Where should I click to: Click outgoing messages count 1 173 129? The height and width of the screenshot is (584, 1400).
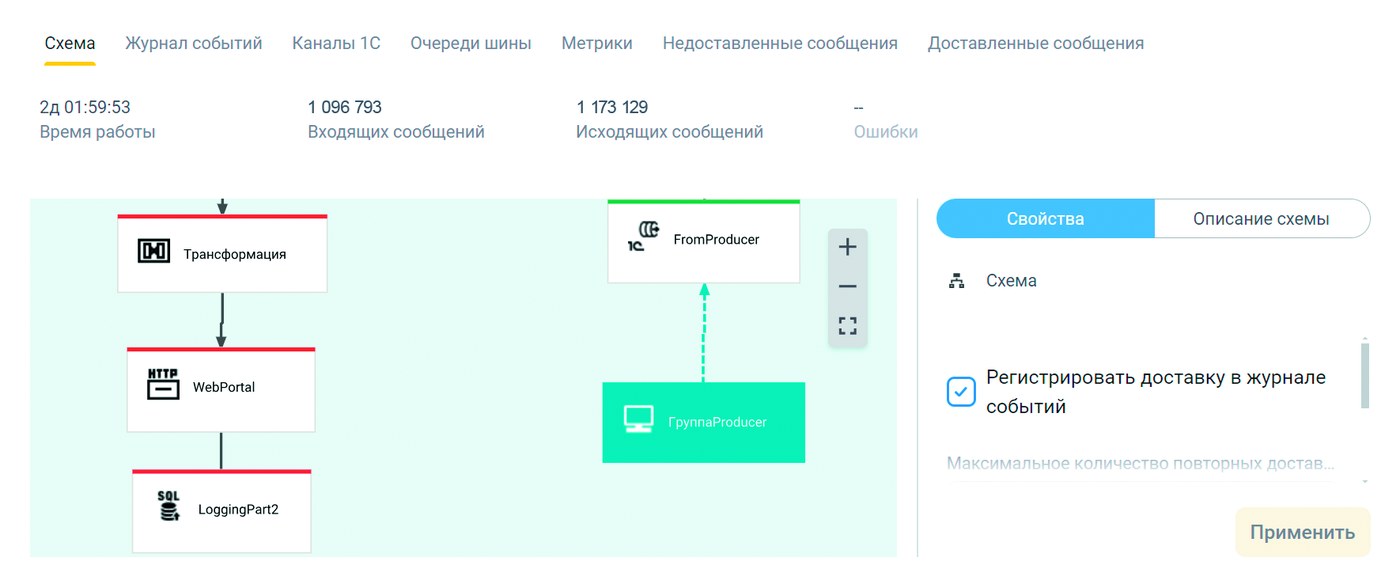pos(612,107)
